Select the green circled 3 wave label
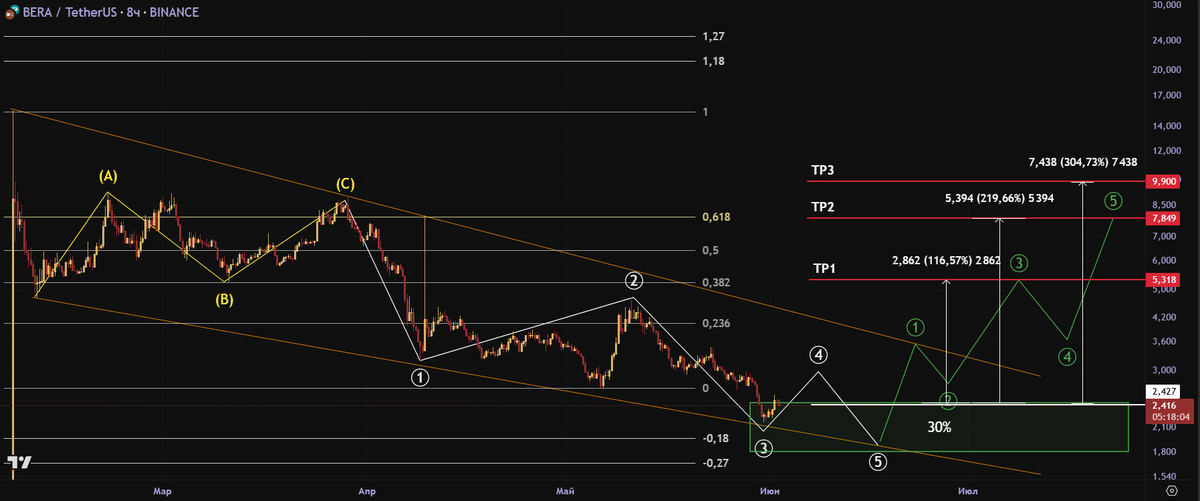1200x501 pixels. (1018, 263)
